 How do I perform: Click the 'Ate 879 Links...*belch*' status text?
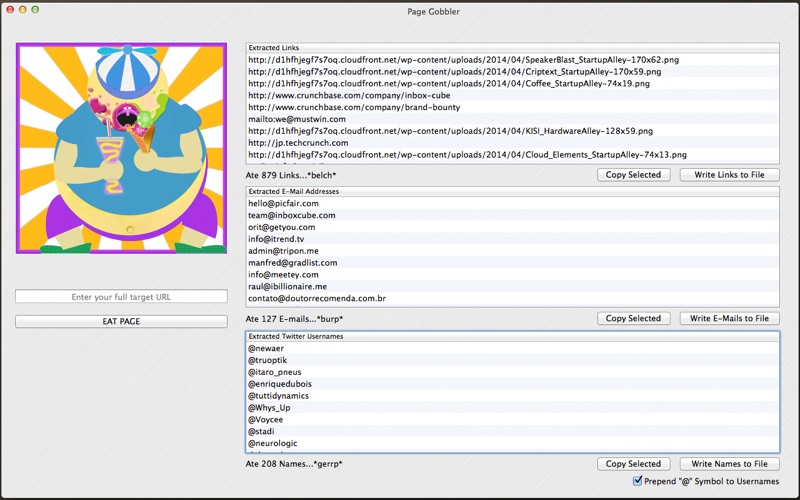tap(291, 175)
